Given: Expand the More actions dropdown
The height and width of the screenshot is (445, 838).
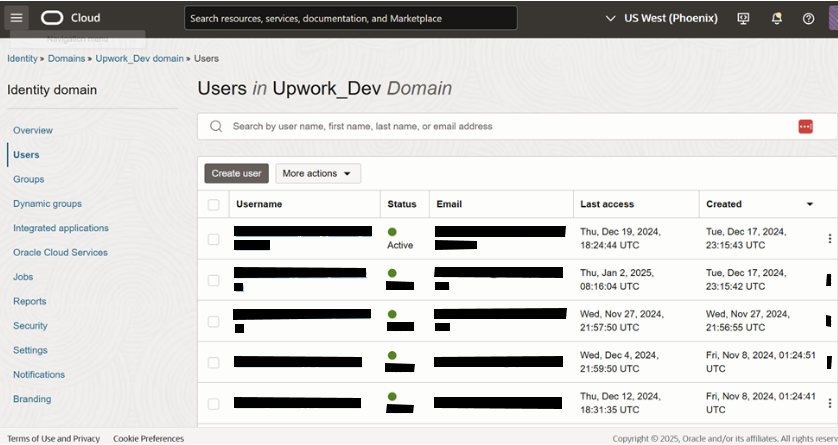Looking at the screenshot, I should click(318, 174).
